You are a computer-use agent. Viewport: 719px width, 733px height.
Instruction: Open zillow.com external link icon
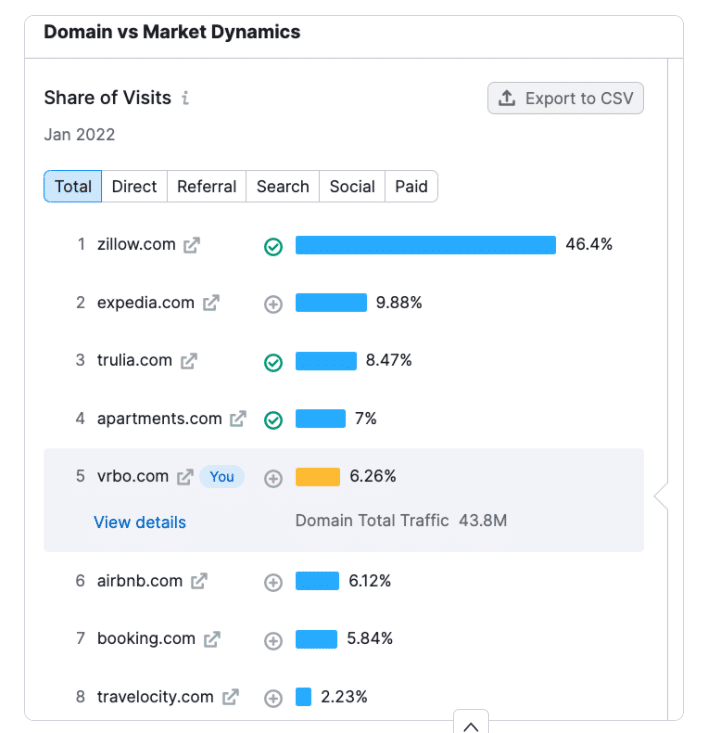click(192, 245)
